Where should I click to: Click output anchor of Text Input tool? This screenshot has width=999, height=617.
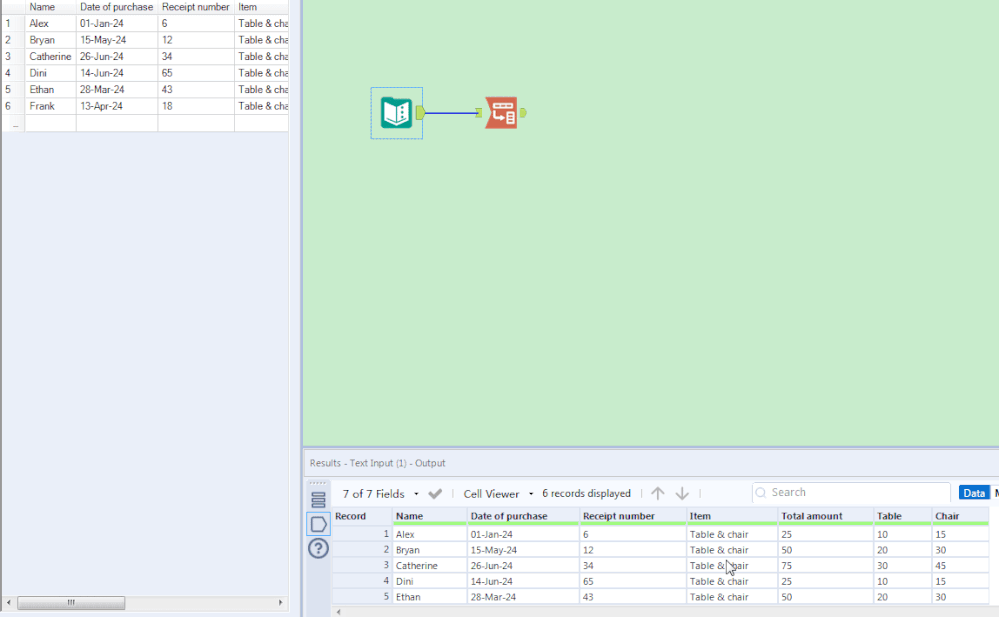(x=420, y=113)
